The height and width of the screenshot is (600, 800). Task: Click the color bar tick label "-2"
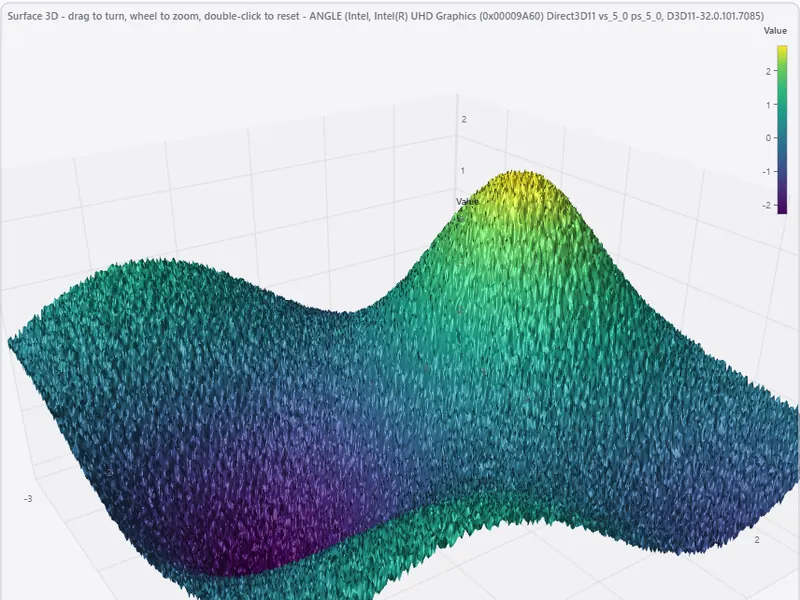click(766, 205)
